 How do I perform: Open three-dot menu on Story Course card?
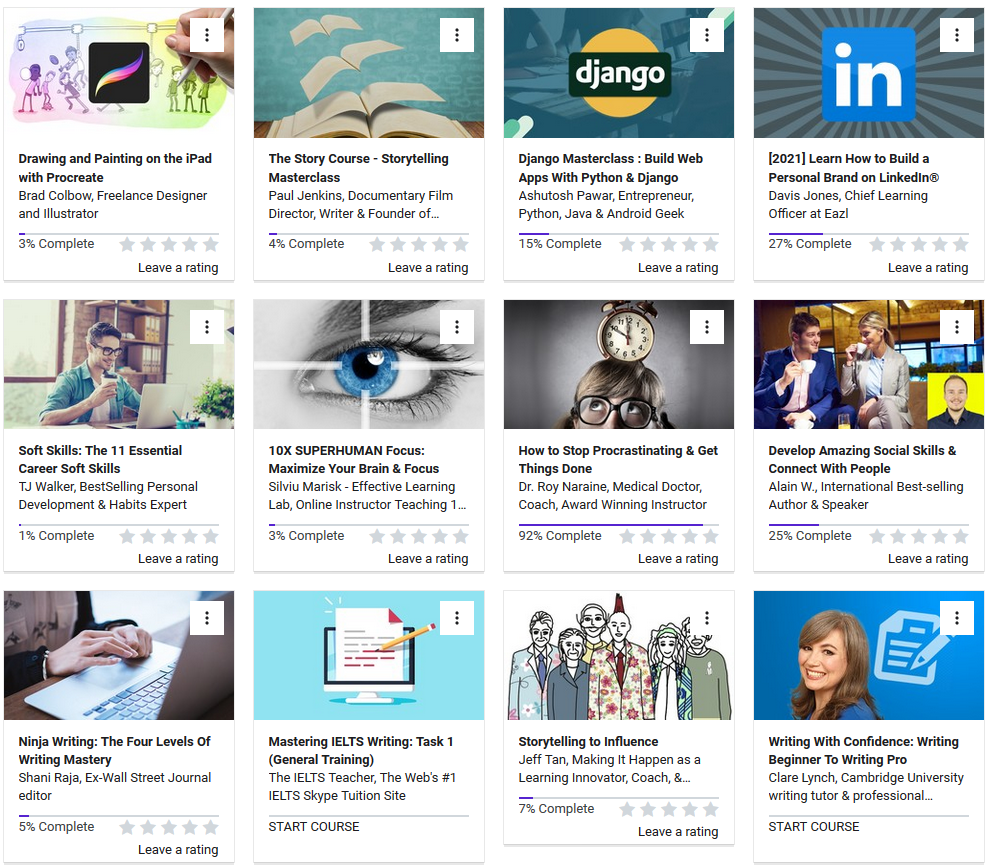pos(457,35)
